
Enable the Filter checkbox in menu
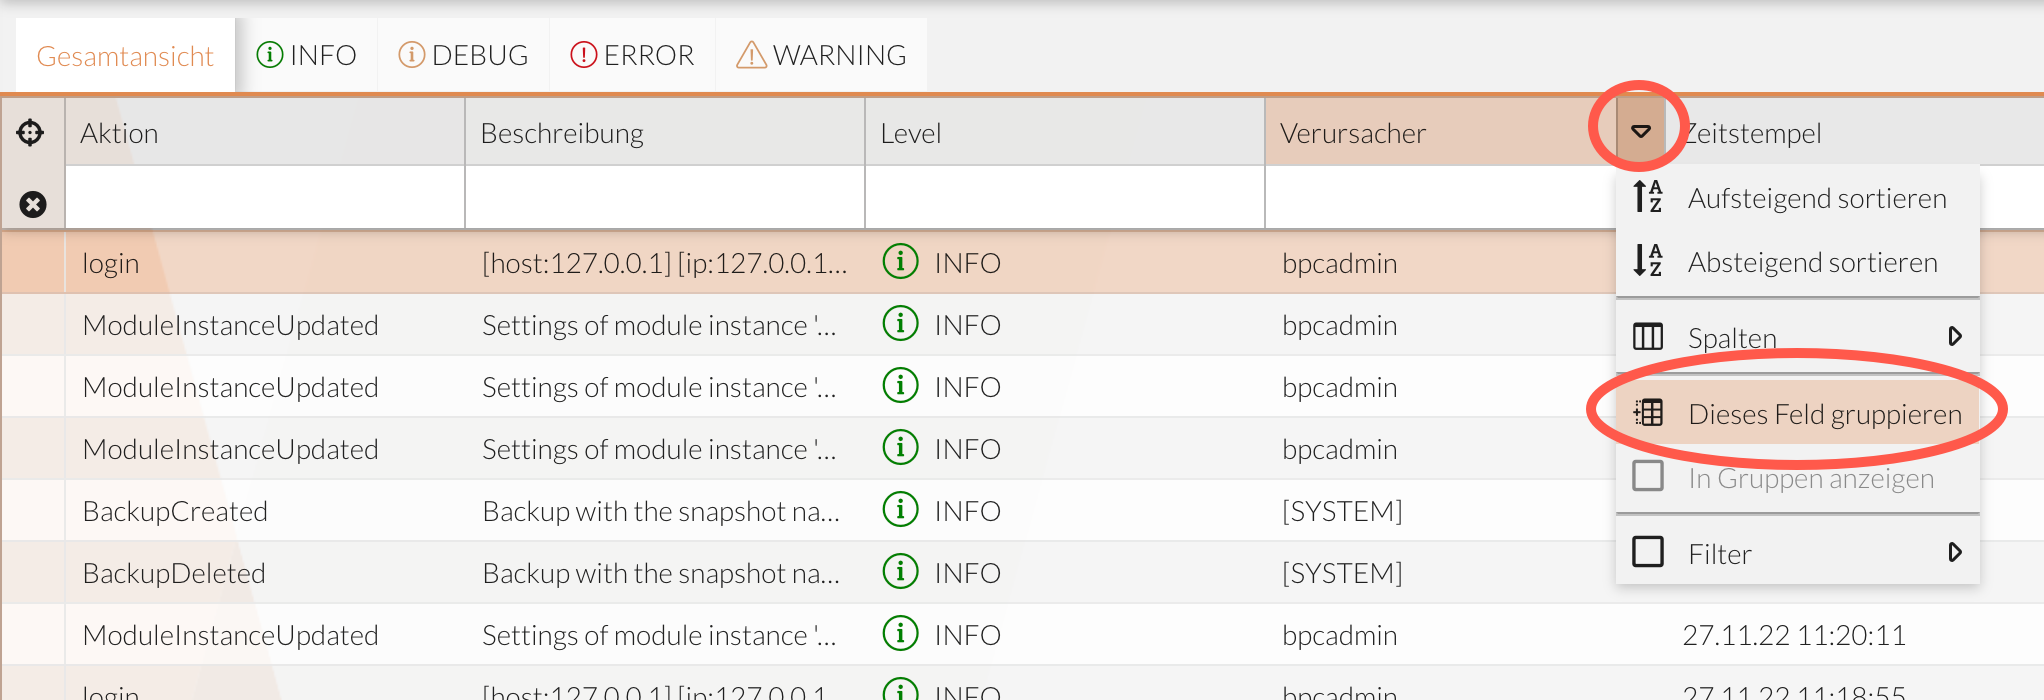click(1647, 552)
